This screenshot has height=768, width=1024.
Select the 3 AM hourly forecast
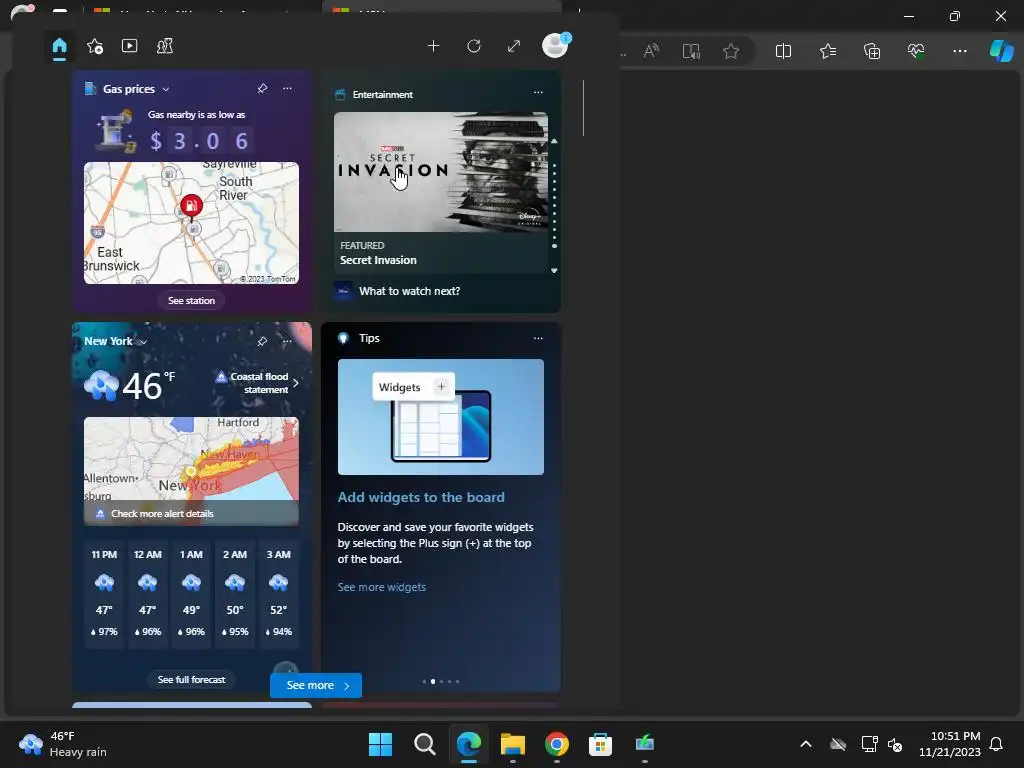(x=279, y=594)
